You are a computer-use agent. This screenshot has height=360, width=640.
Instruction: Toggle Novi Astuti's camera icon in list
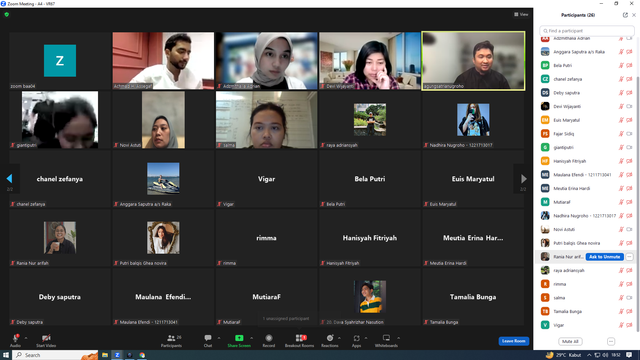tap(629, 229)
